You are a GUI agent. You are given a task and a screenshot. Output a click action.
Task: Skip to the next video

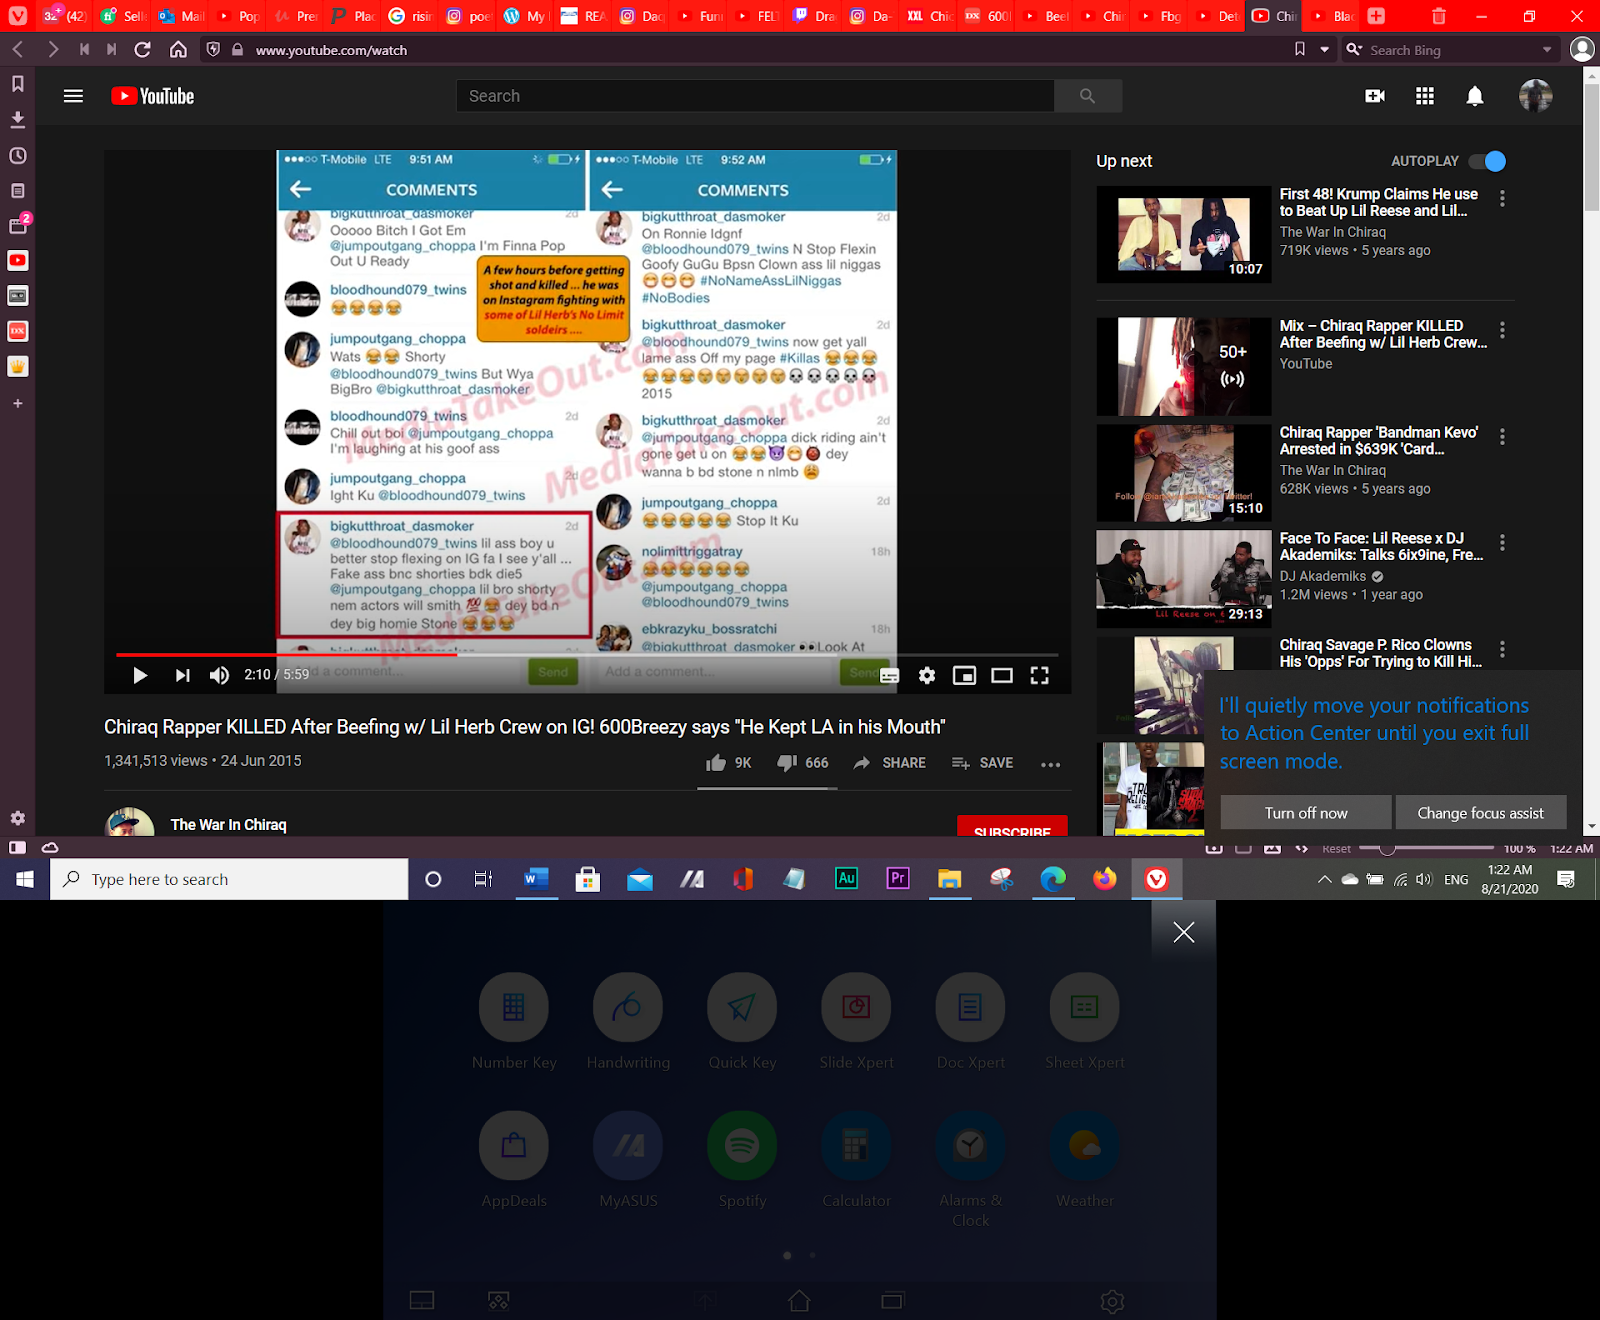tap(182, 676)
